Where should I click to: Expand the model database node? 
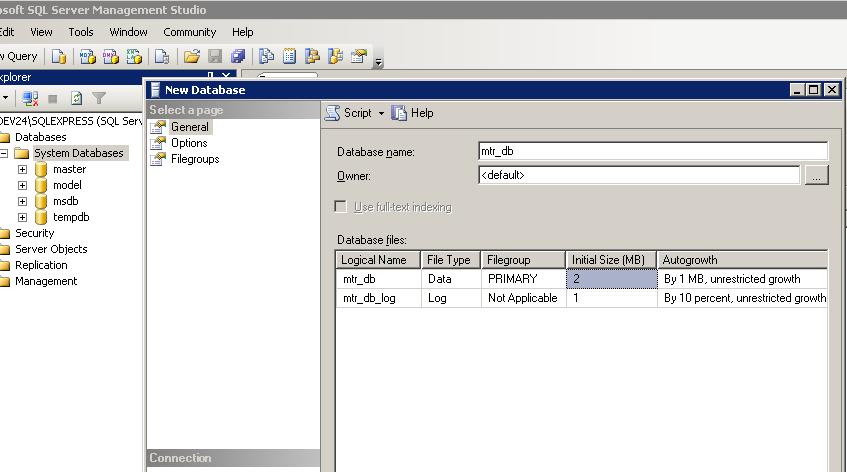[x=22, y=185]
